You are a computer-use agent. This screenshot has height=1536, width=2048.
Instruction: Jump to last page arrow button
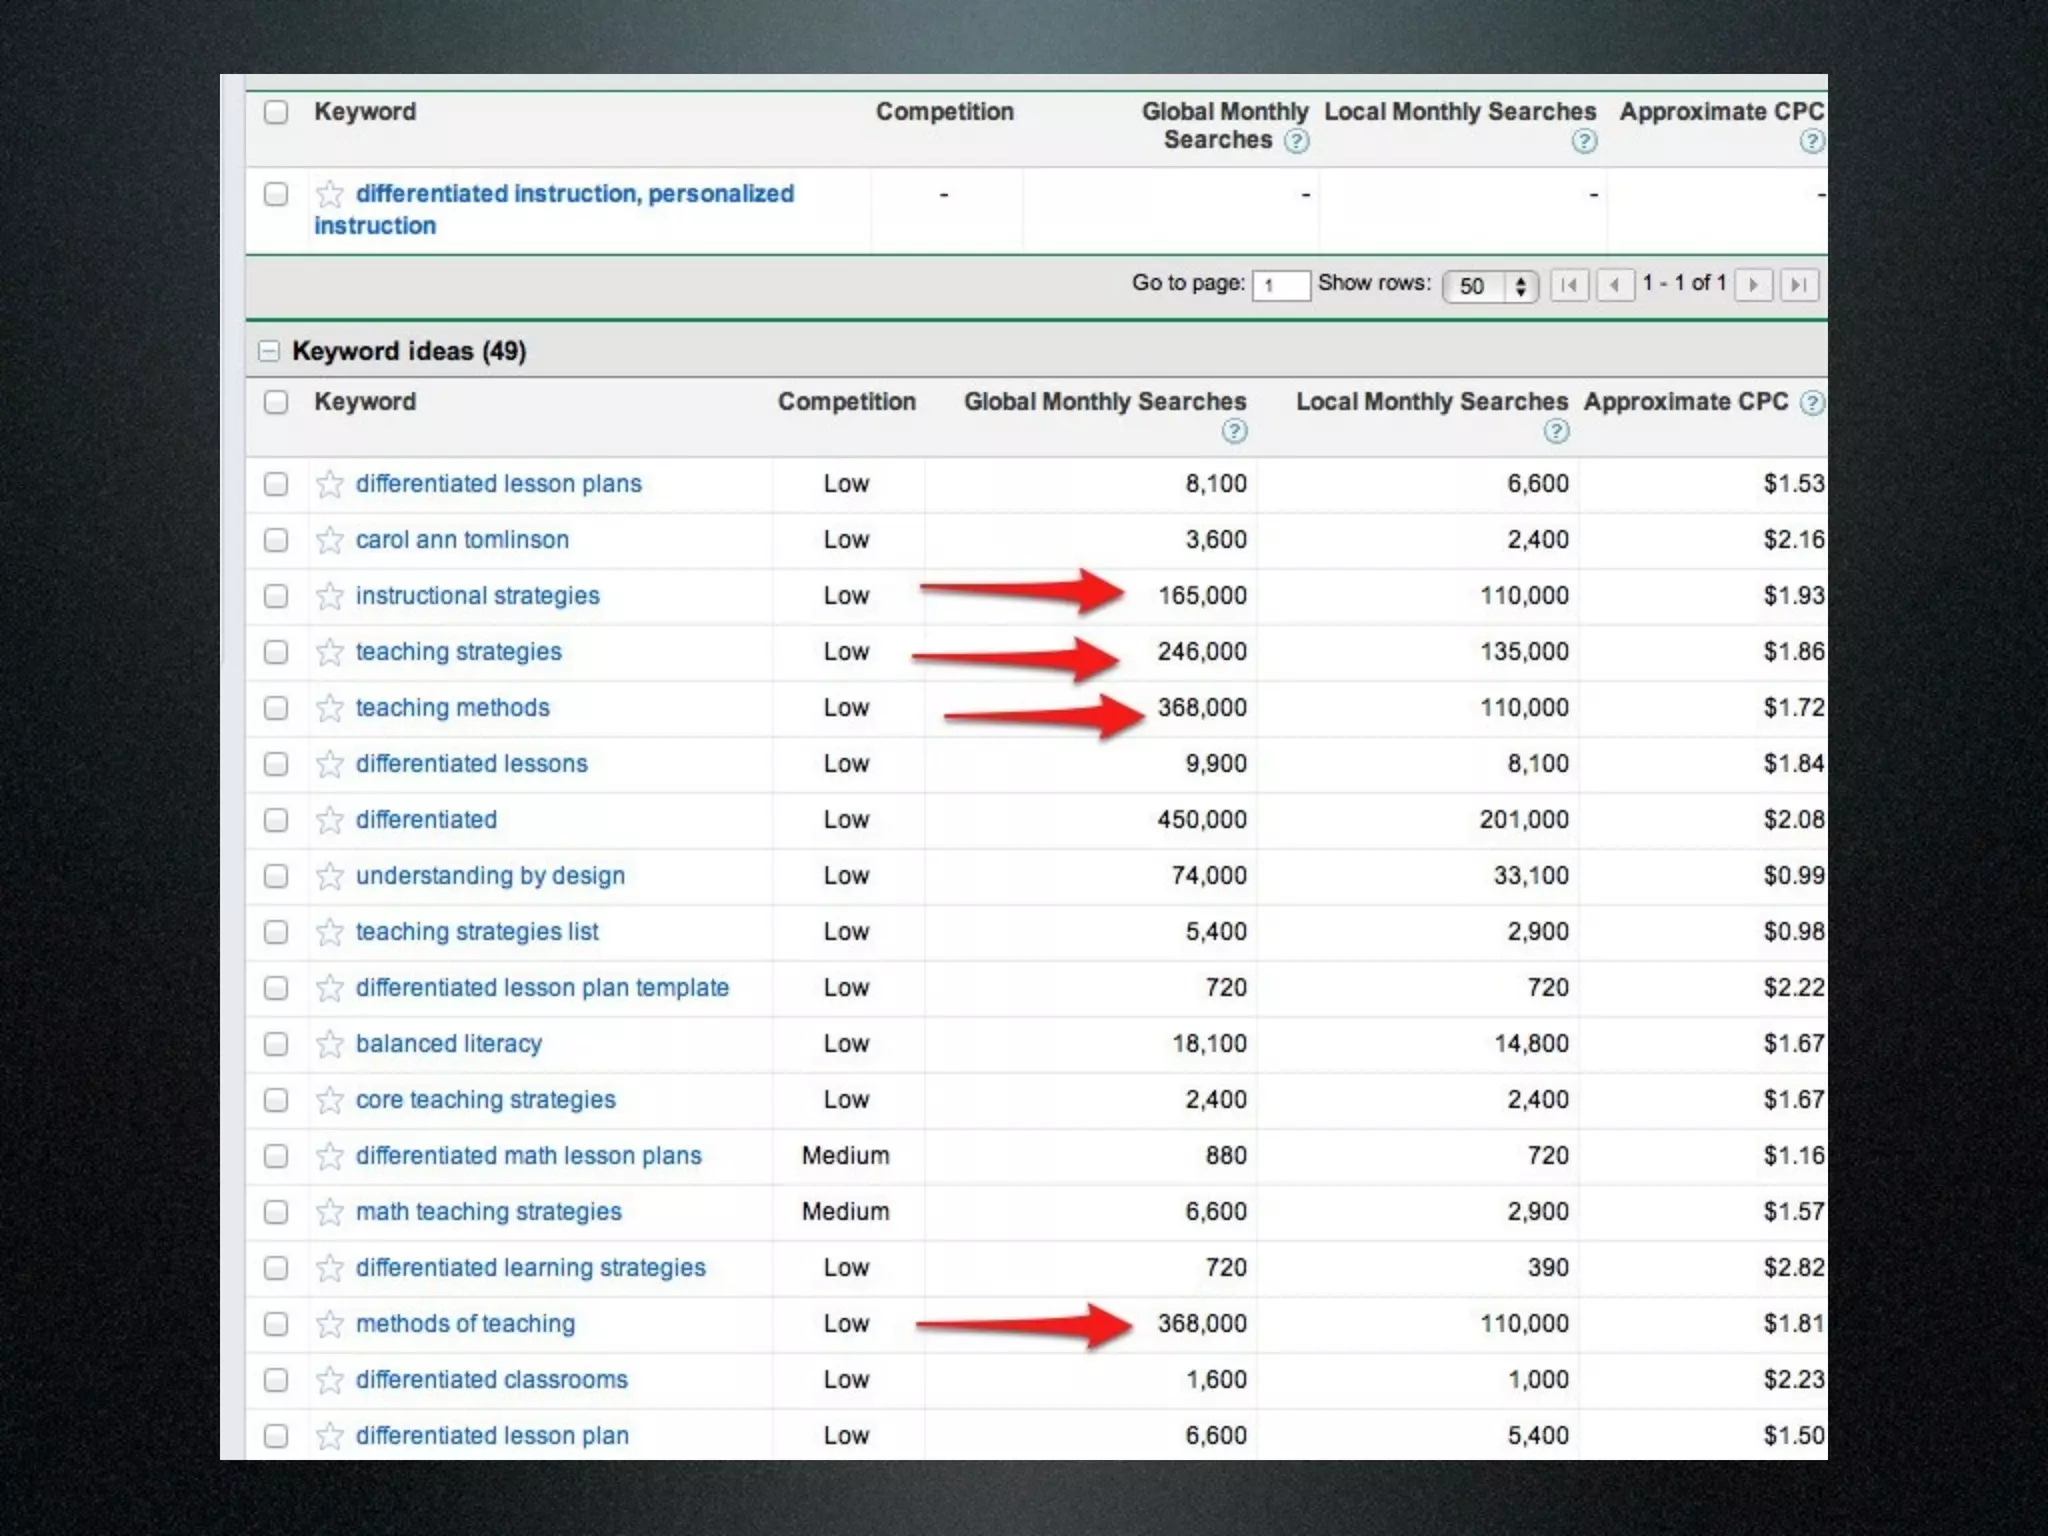pyautogui.click(x=1798, y=285)
